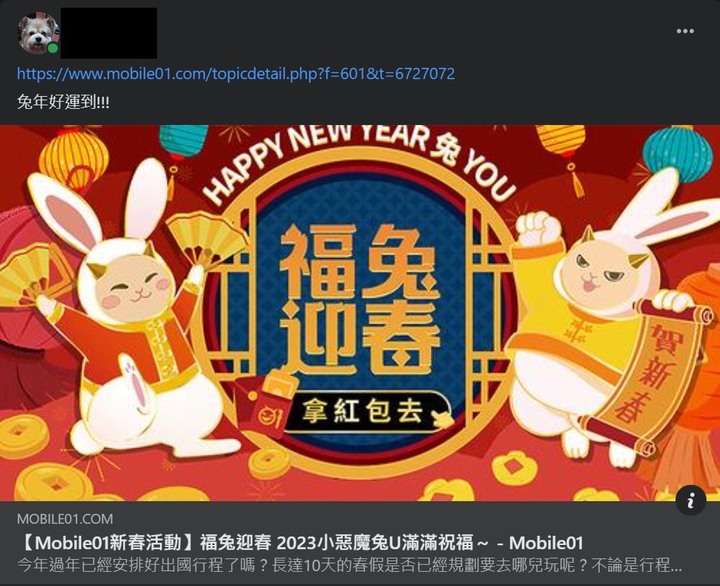Click the blacked-out poster name
The image size is (720, 586).
[109, 33]
